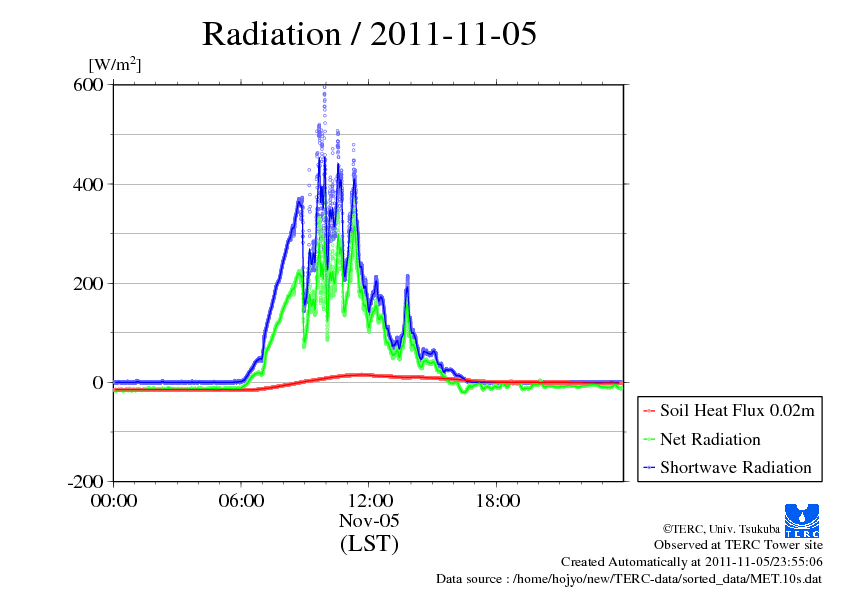The image size is (842, 595).
Task: Click the '©TERC, Univ. Tsukuba' credit text
Action: point(721,529)
